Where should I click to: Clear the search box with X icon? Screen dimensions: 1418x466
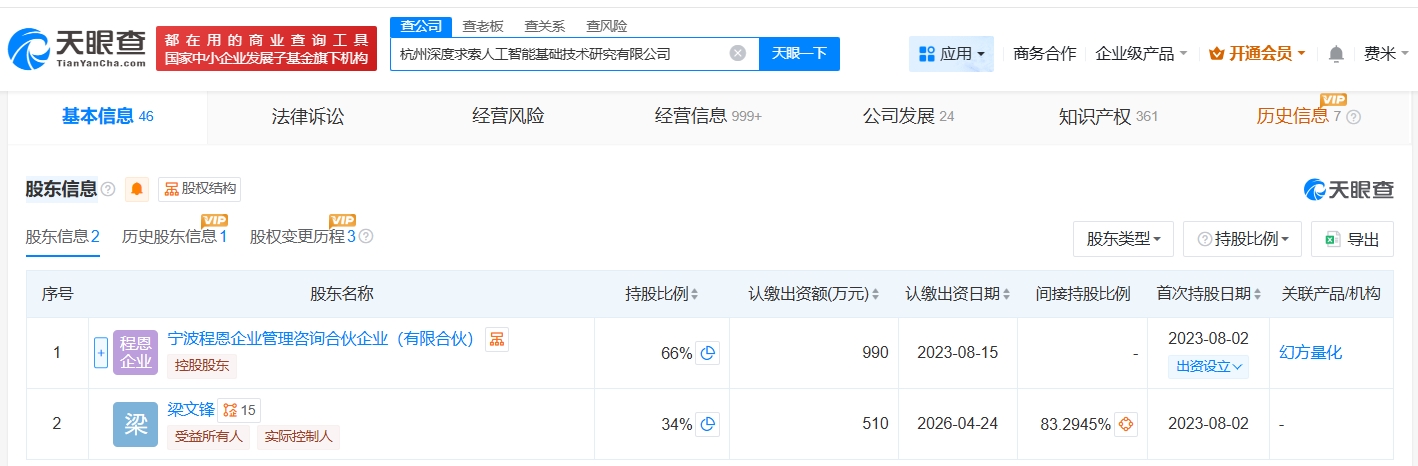[737, 54]
